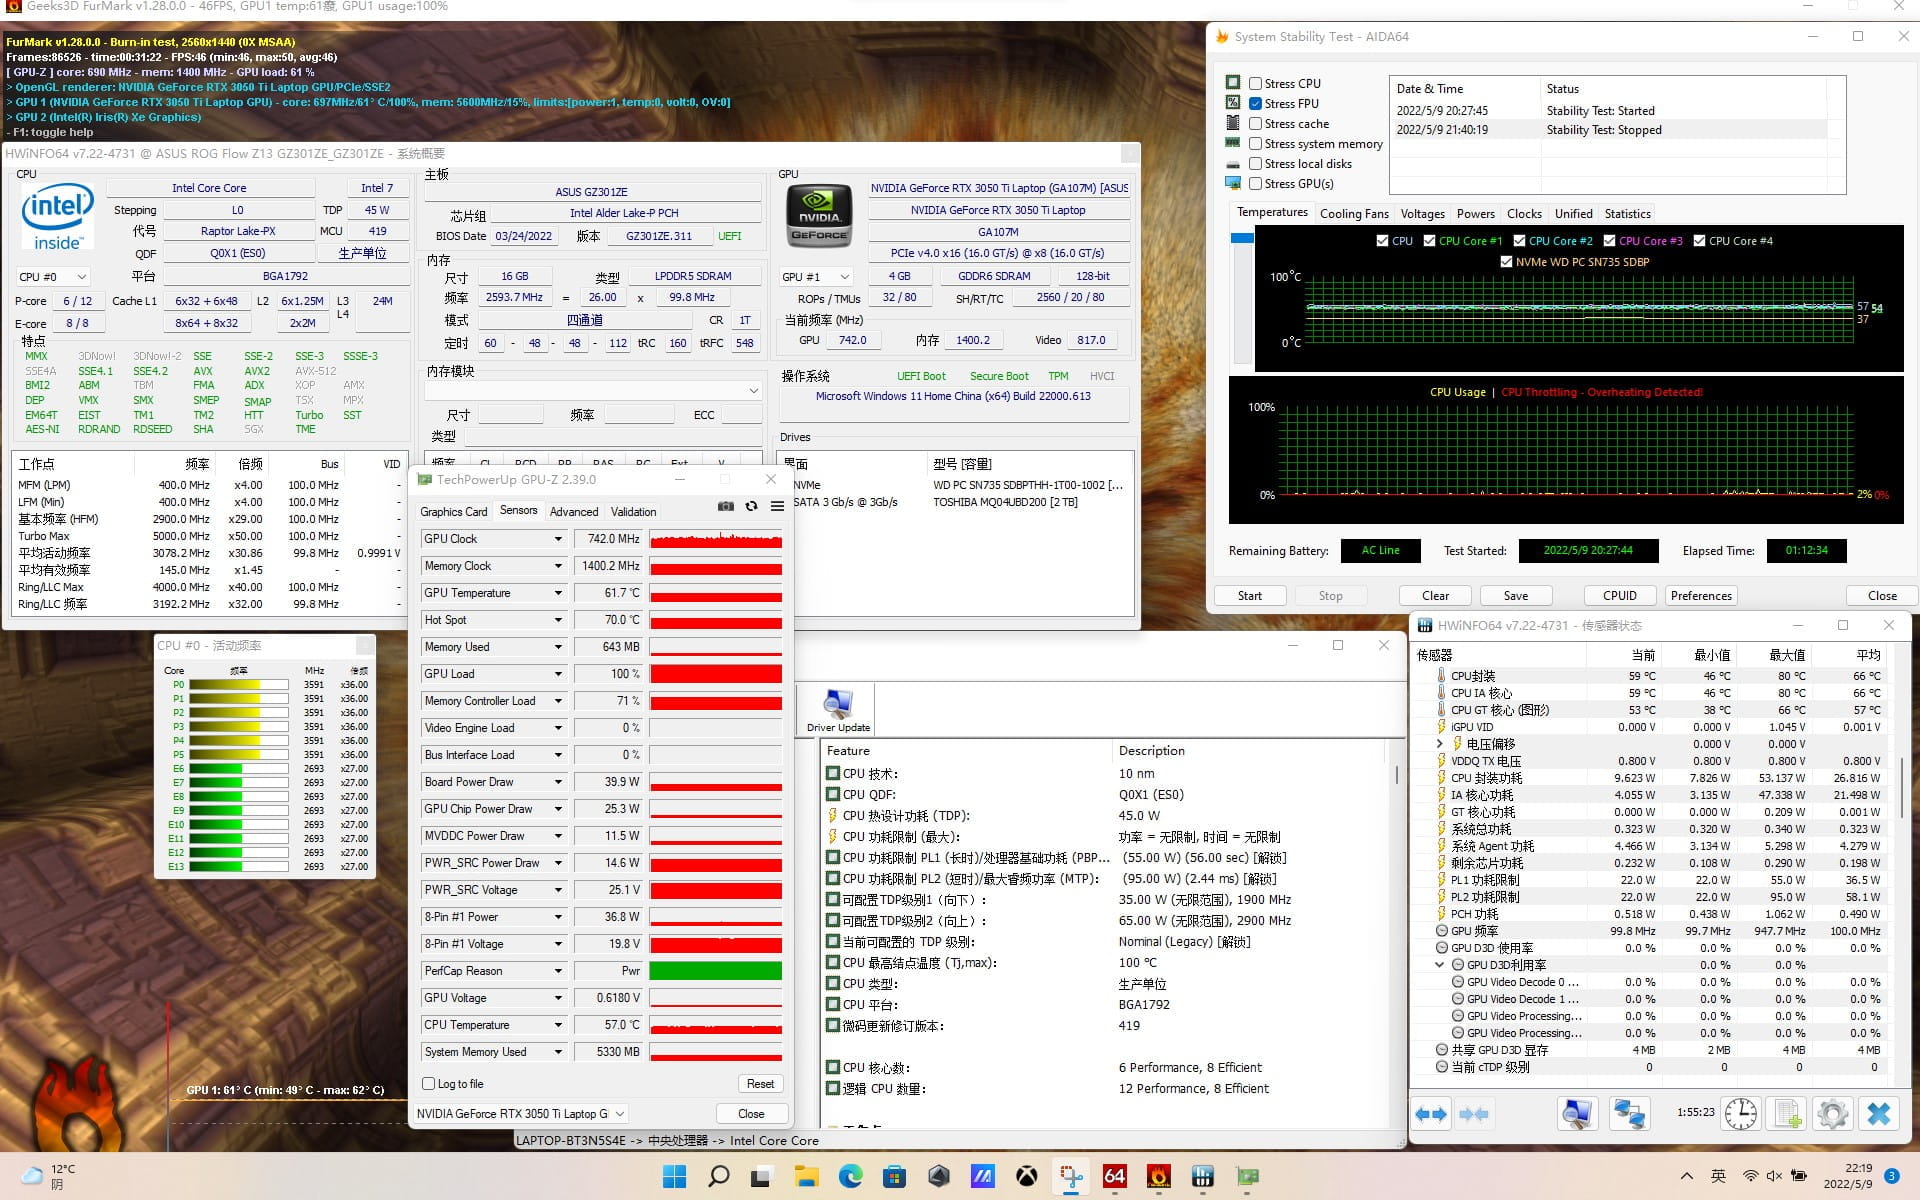Click green PerfCap Reason bar

(716, 971)
